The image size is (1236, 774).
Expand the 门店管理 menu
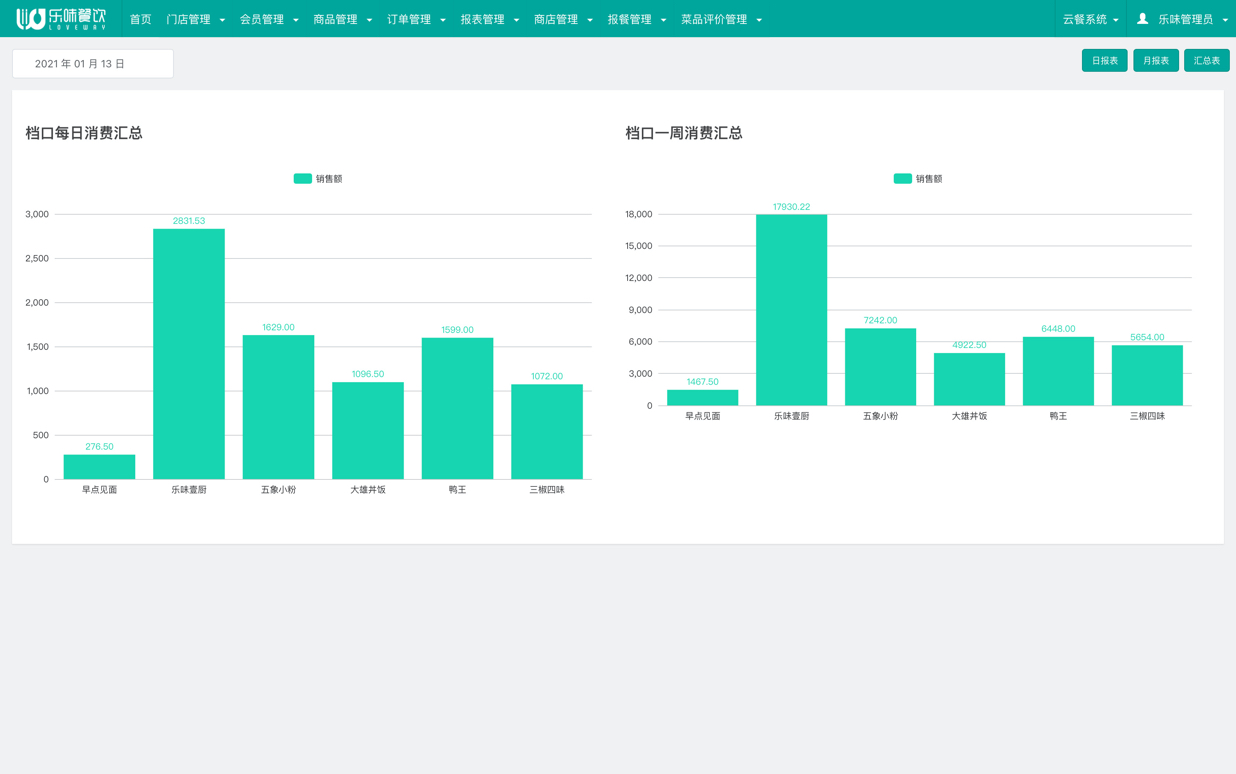[x=196, y=19]
